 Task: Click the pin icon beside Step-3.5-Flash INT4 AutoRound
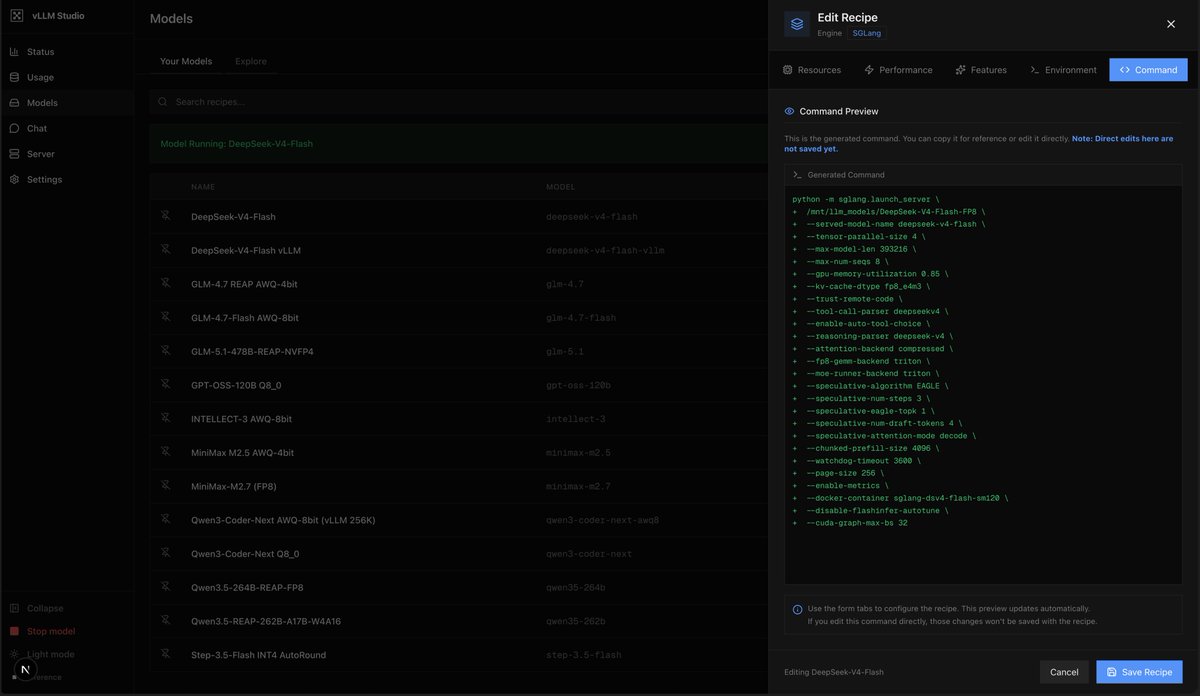click(x=166, y=655)
